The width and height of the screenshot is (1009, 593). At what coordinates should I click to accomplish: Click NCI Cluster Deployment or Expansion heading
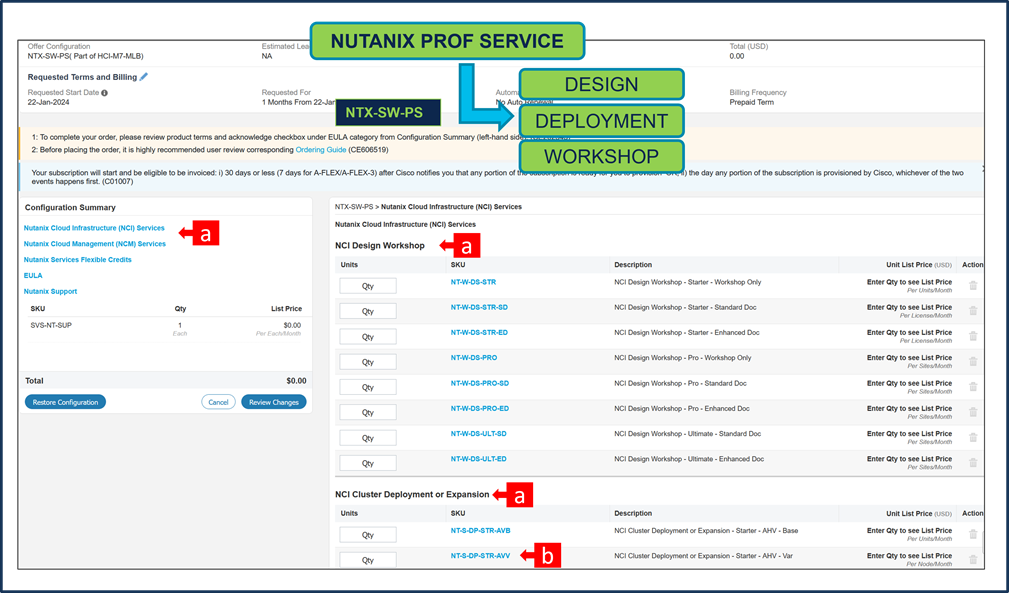click(x=412, y=495)
